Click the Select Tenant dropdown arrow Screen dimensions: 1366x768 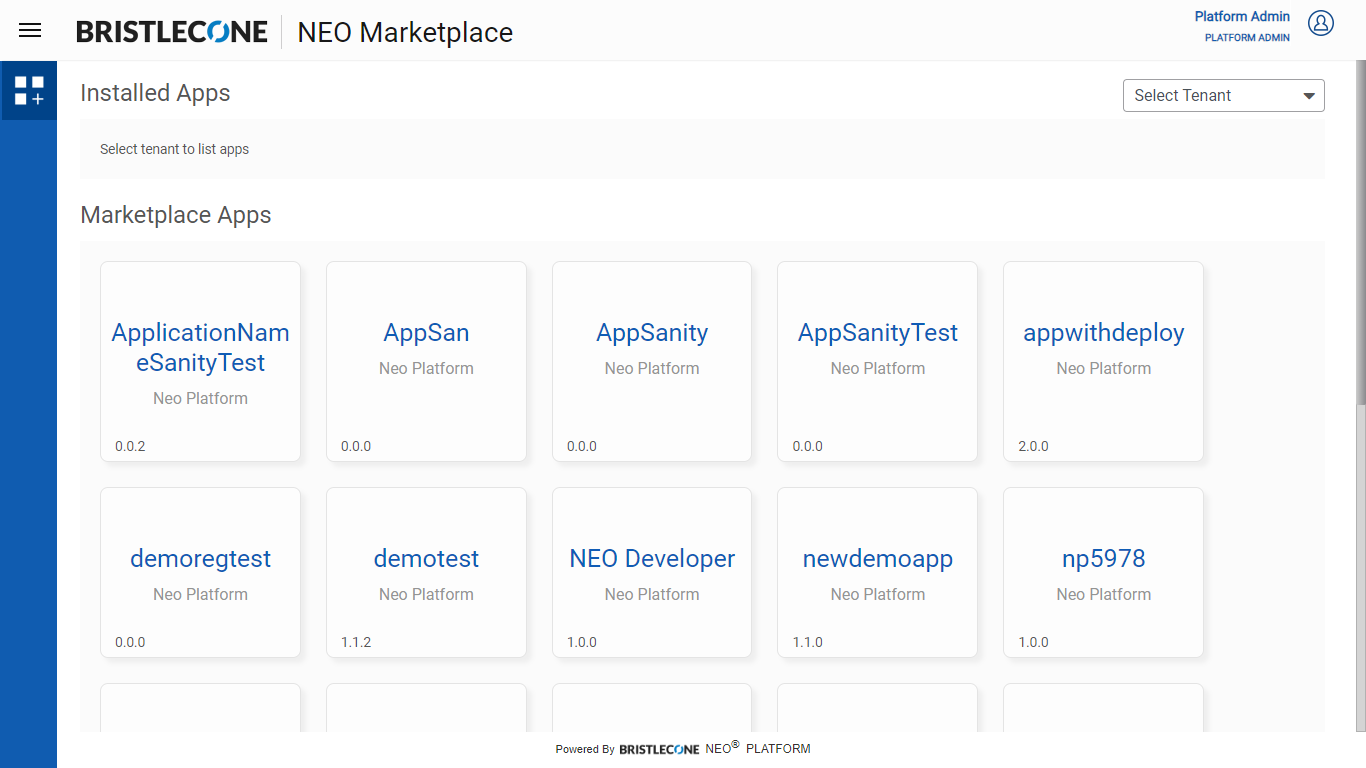tap(1309, 96)
